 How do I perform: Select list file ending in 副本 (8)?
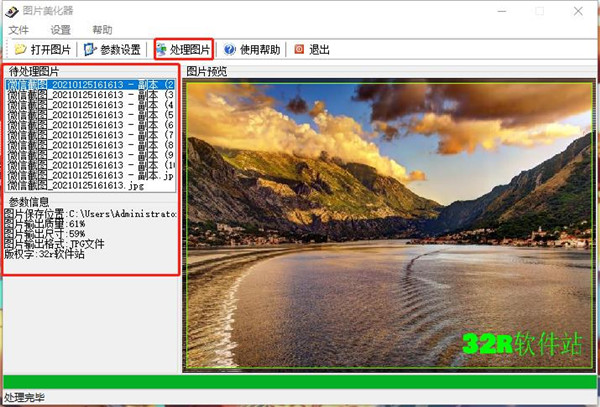point(90,145)
